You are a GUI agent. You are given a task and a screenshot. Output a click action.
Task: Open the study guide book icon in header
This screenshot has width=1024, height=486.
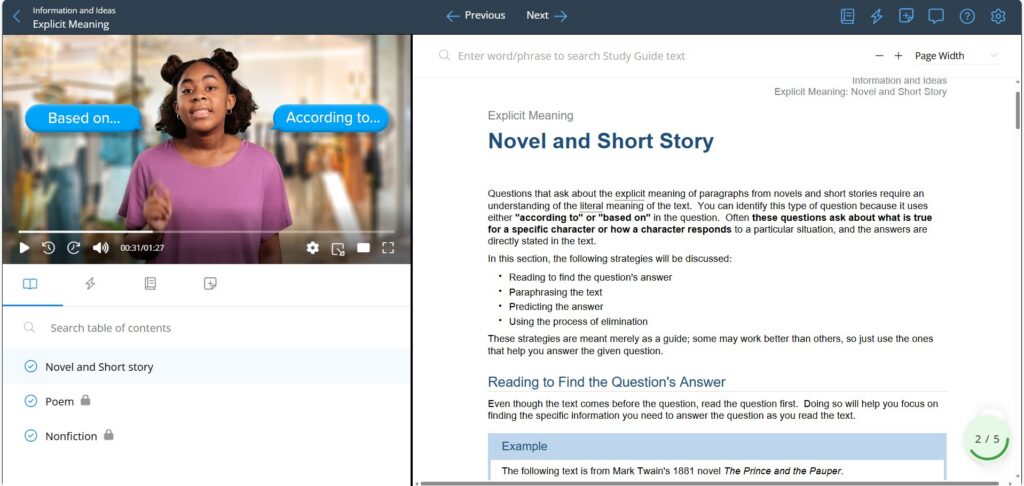[847, 16]
